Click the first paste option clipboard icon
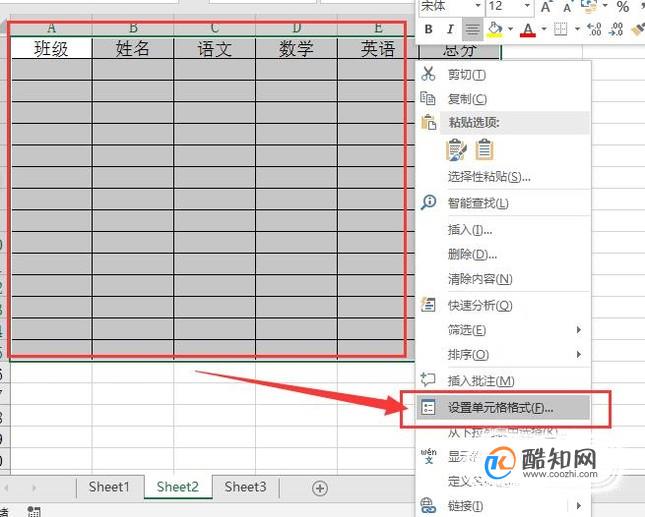The height and width of the screenshot is (517, 645). tap(456, 150)
